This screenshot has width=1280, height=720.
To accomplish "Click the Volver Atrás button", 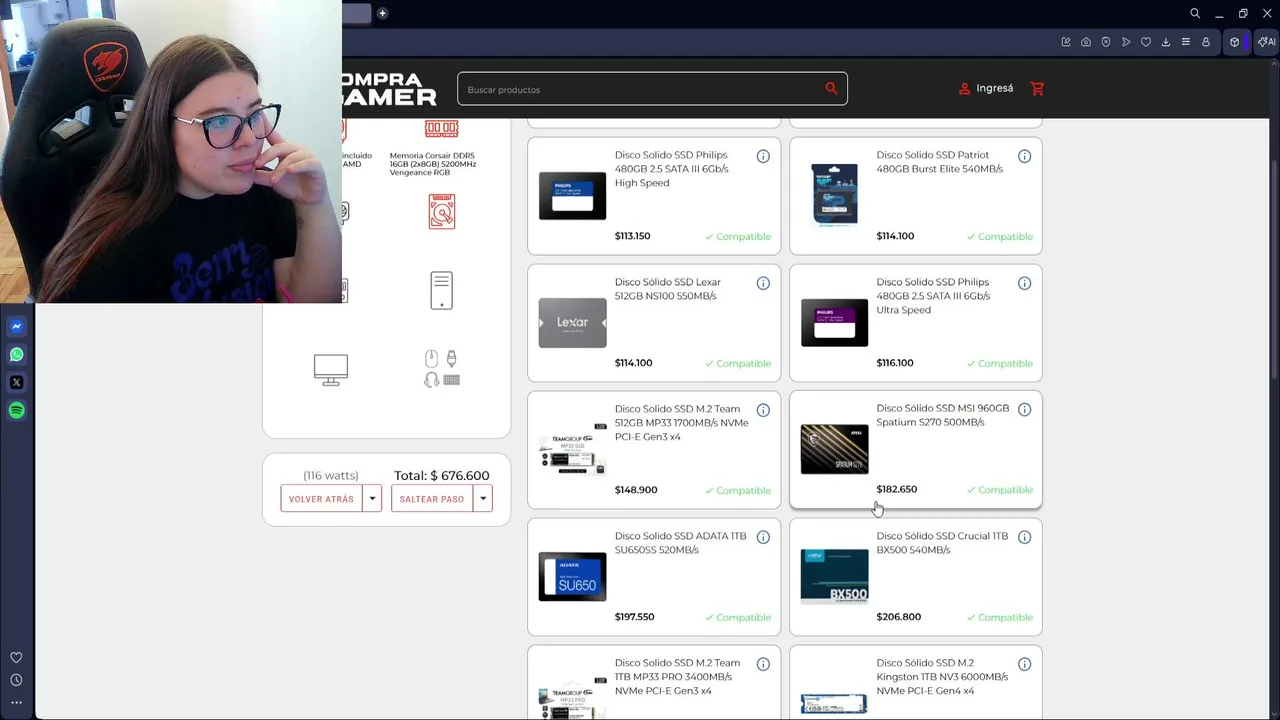I will [321, 498].
